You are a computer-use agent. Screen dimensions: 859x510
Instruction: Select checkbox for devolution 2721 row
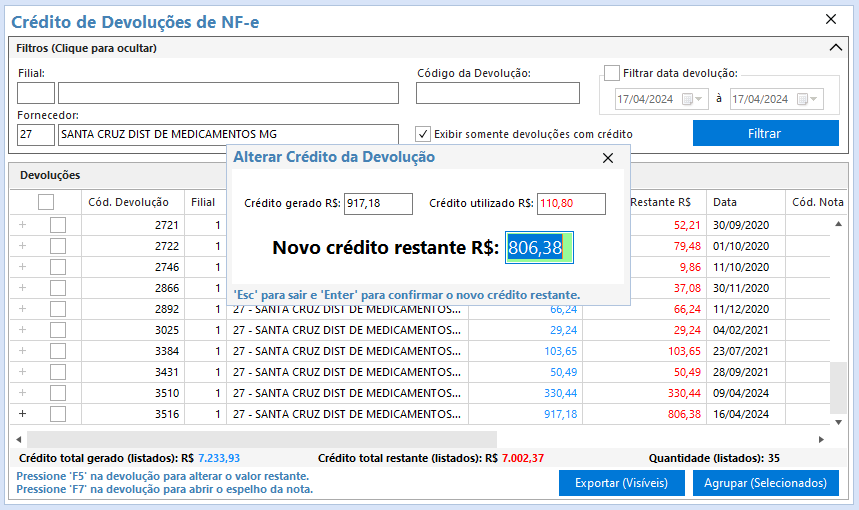(58, 225)
